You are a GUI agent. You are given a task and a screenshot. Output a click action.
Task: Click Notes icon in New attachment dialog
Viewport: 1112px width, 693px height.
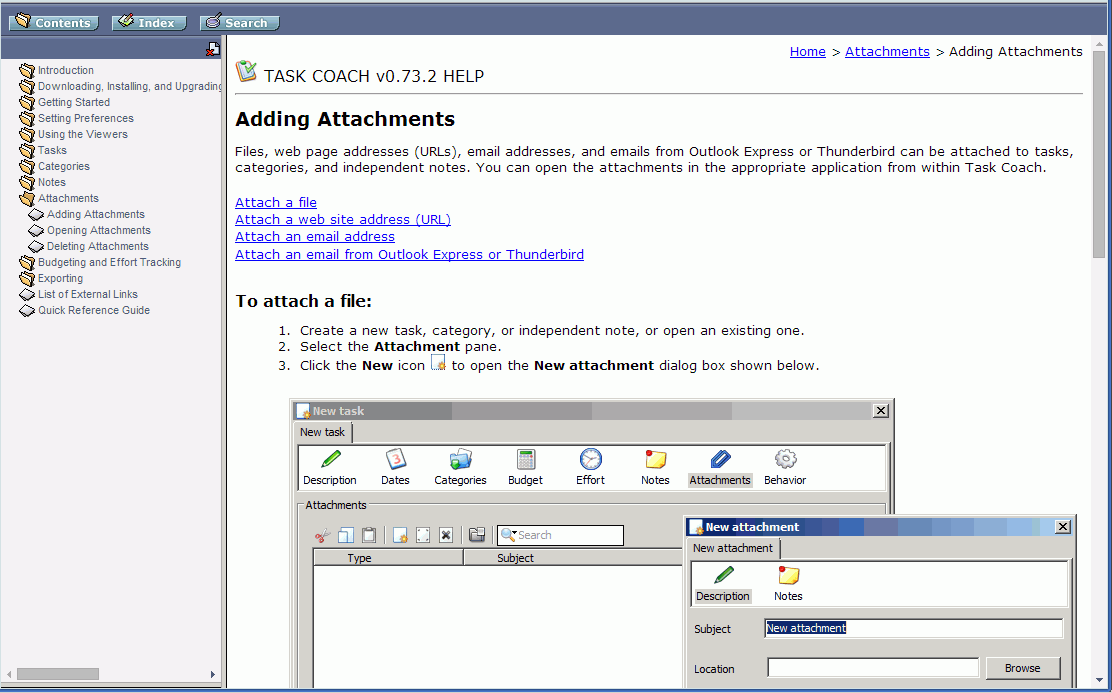[x=788, y=576]
